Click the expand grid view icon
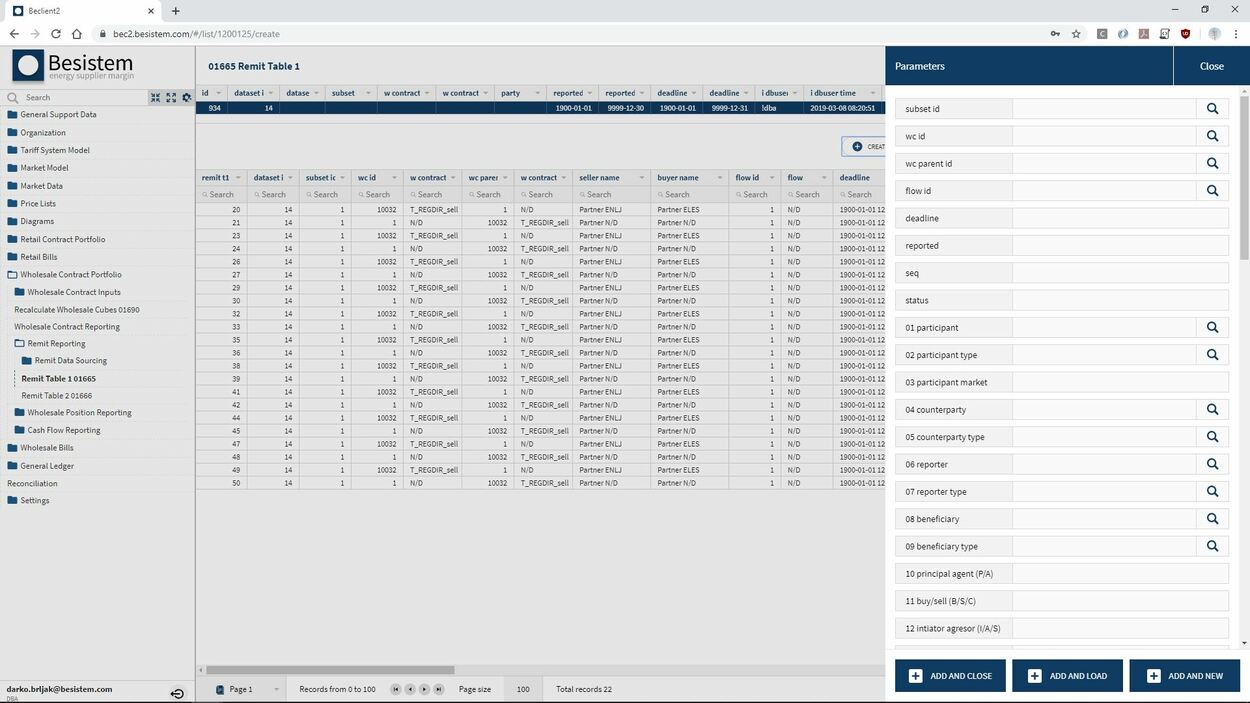The width and height of the screenshot is (1250, 703). coord(171,97)
